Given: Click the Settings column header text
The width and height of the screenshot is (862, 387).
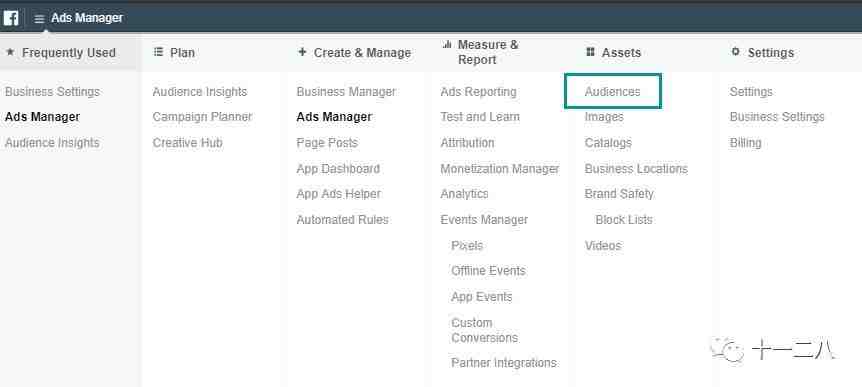Looking at the screenshot, I should 771,53.
